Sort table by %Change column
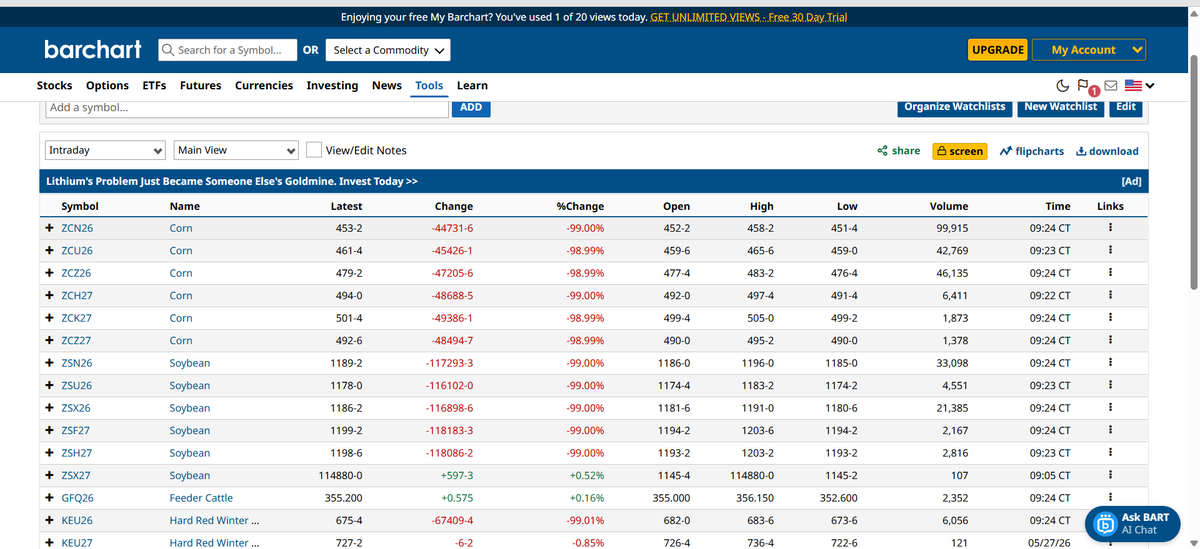 tap(580, 206)
